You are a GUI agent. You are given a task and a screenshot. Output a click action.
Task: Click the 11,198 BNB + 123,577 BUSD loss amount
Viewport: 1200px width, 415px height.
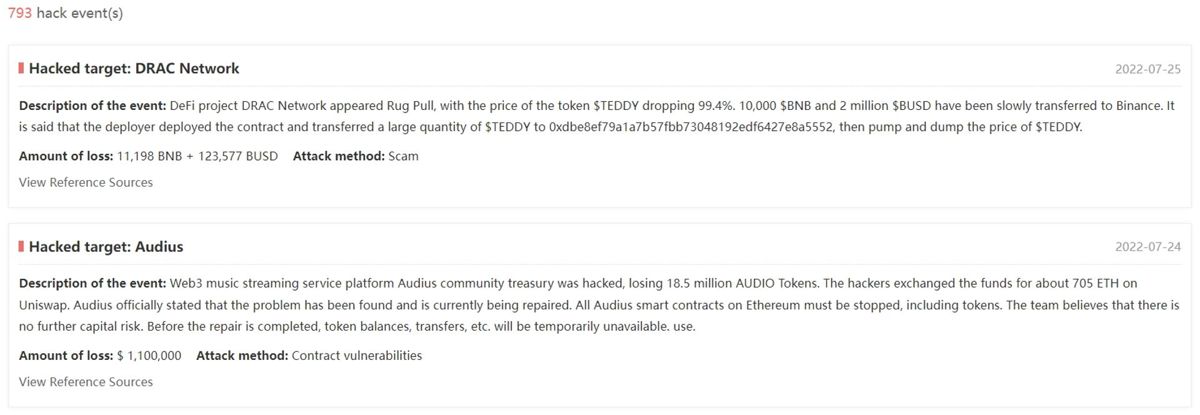[197, 156]
